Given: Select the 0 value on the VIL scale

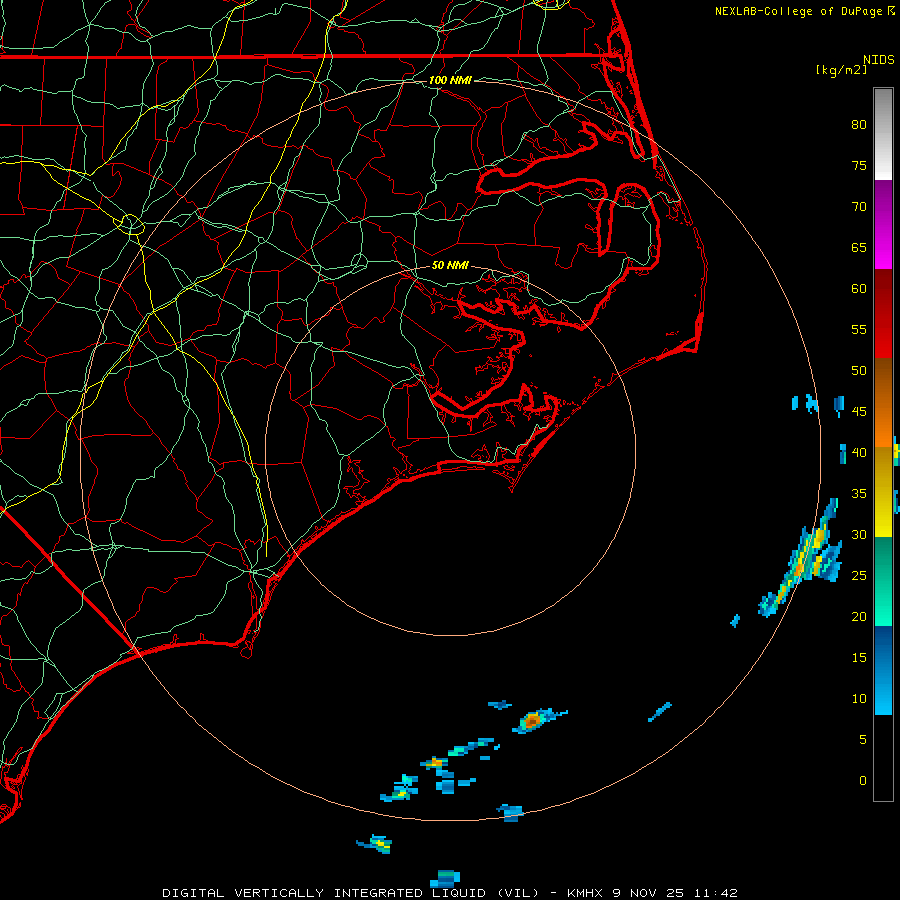Looking at the screenshot, I should click(x=863, y=781).
